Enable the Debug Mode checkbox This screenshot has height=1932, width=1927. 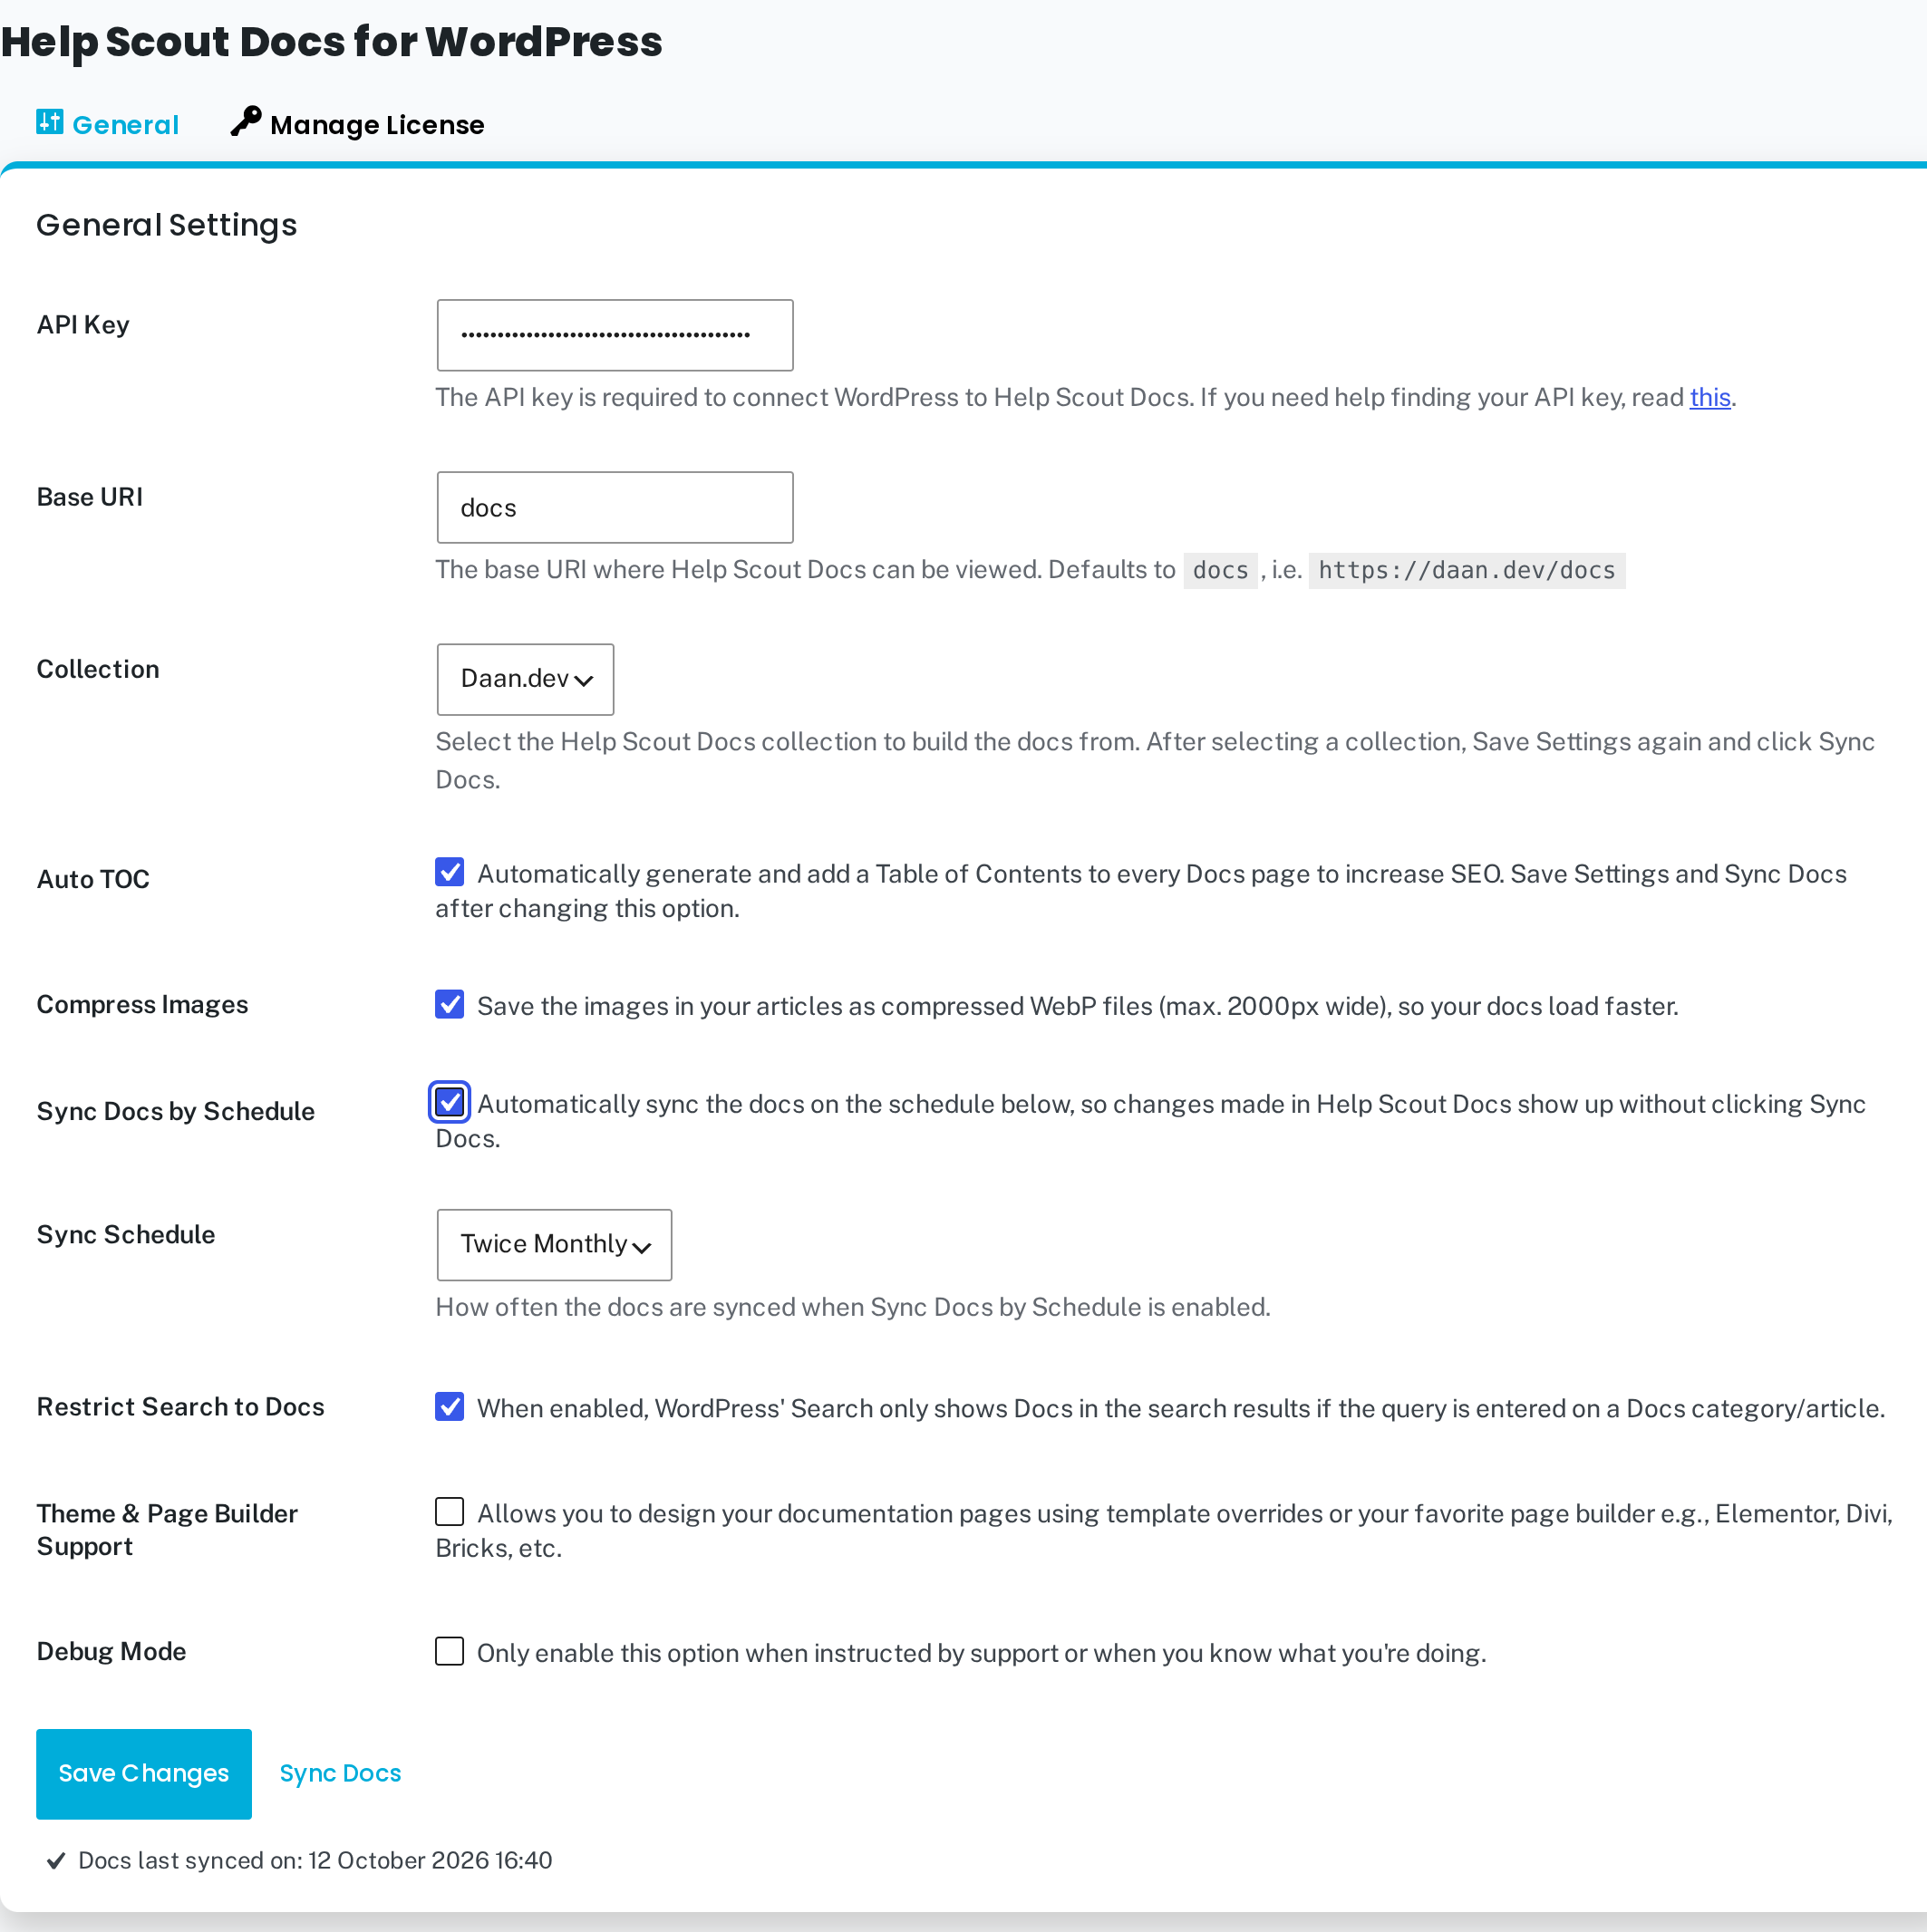tap(450, 1651)
